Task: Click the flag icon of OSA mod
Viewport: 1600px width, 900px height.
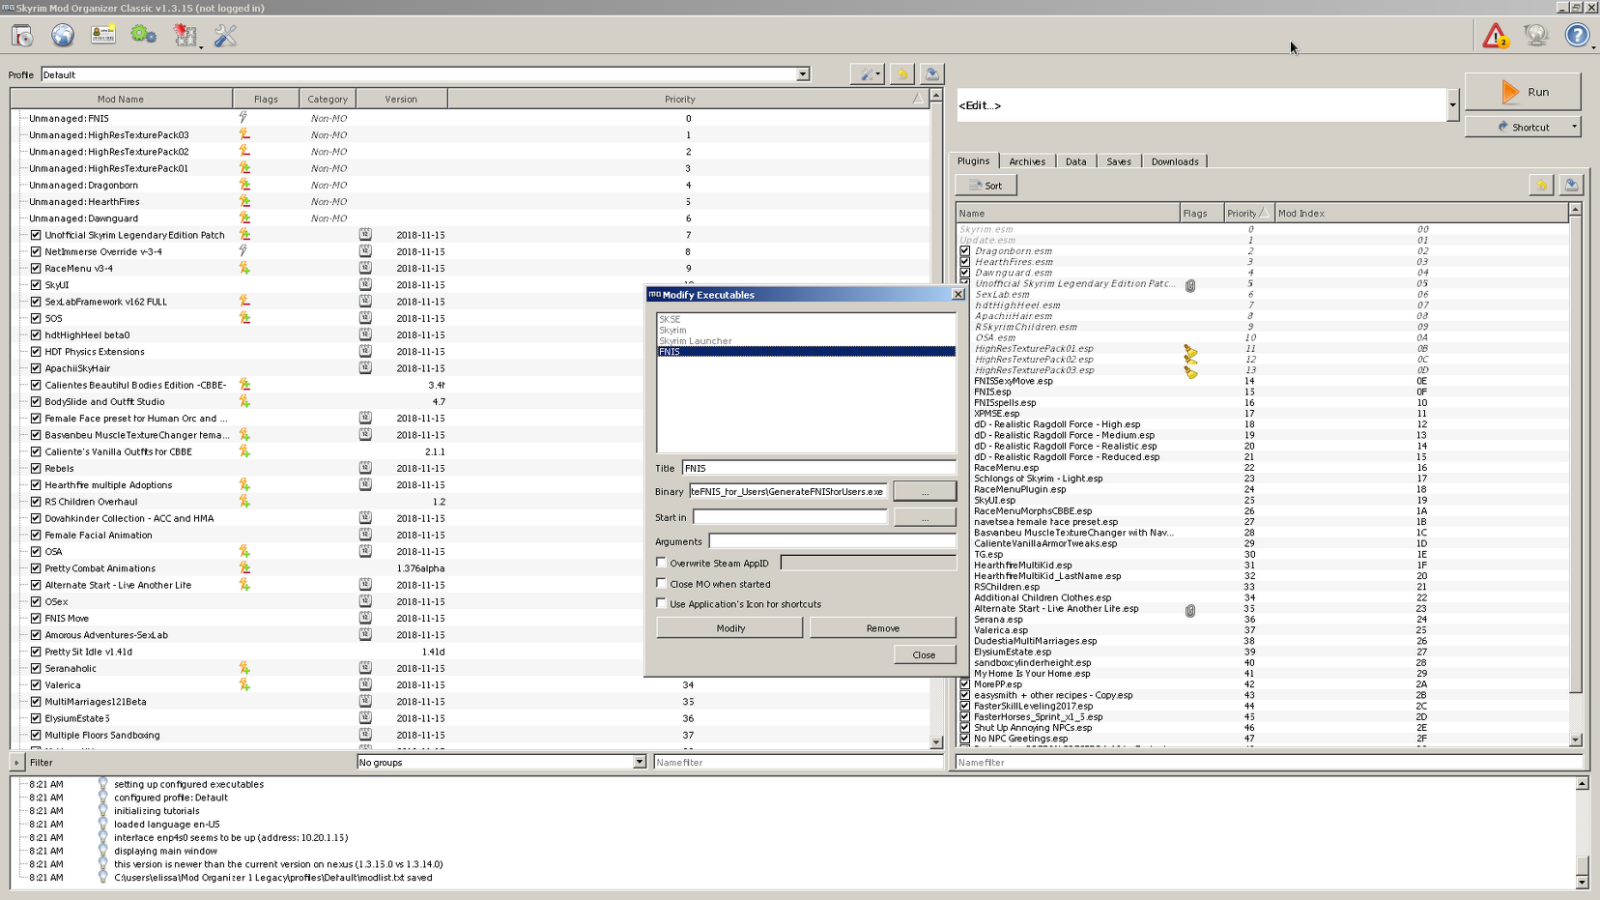Action: click(244, 551)
